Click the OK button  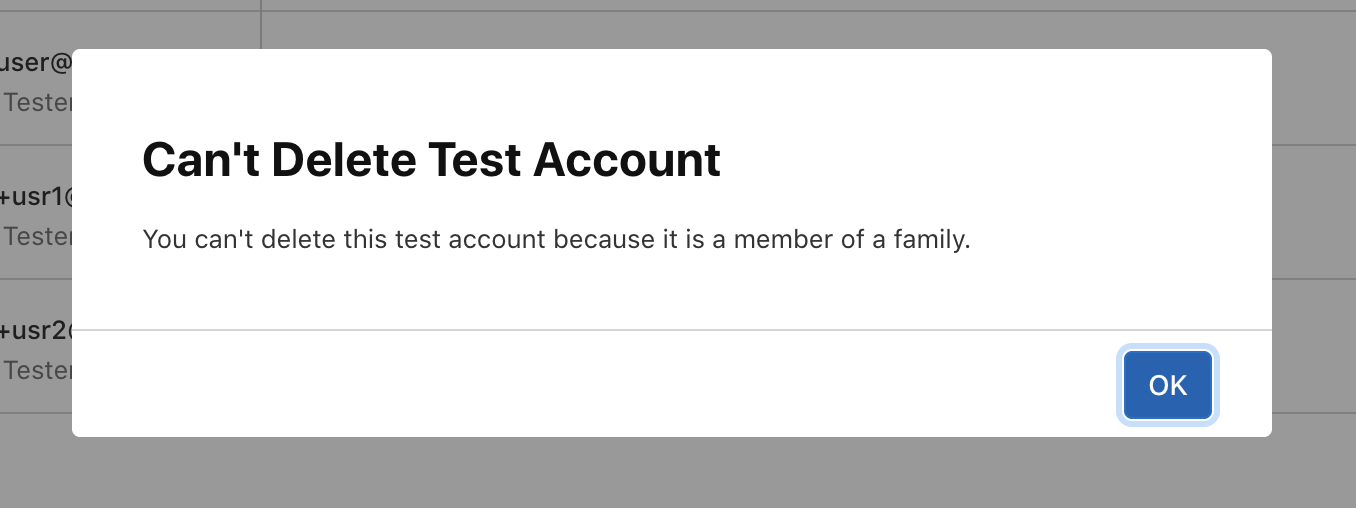[1167, 385]
